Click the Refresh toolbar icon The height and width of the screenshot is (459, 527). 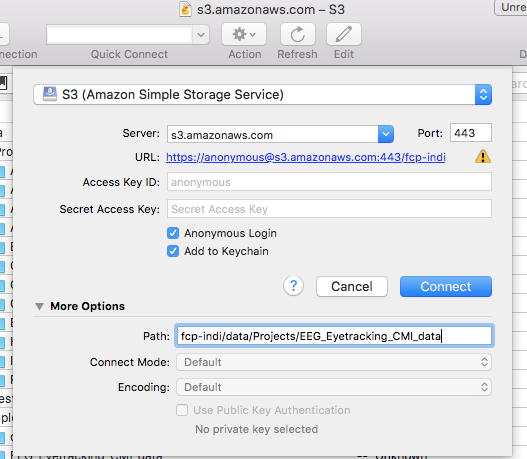(x=298, y=34)
